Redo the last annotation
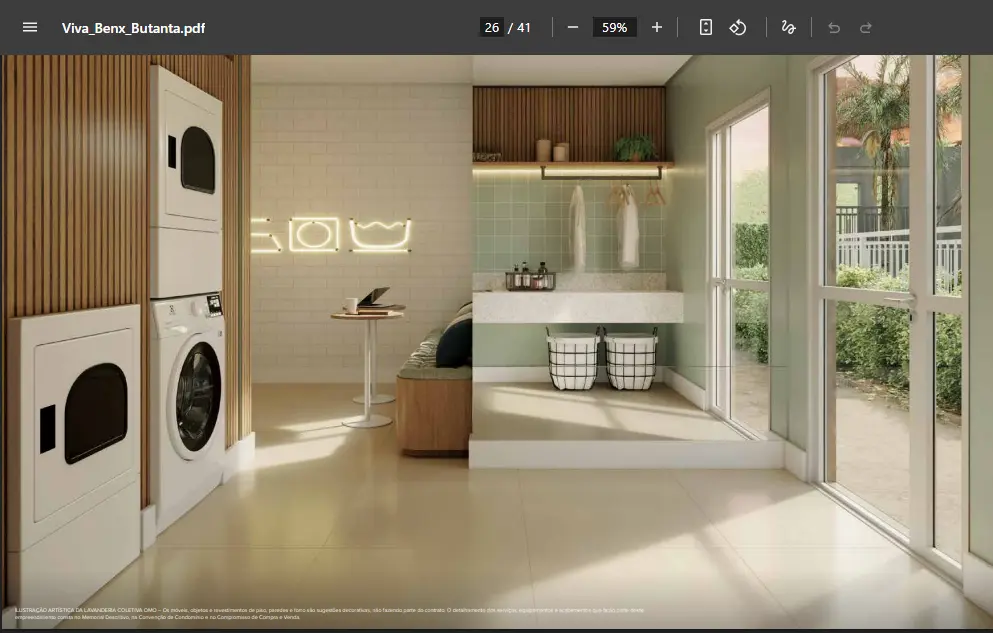Screen dimensions: 993x633 tap(866, 27)
